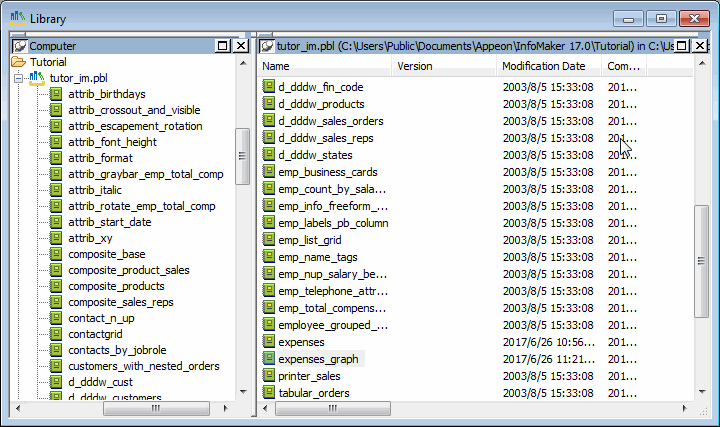Select customers_with_nested_orders in the tree
Viewport: 720px width, 427px height.
pyautogui.click(x=144, y=366)
